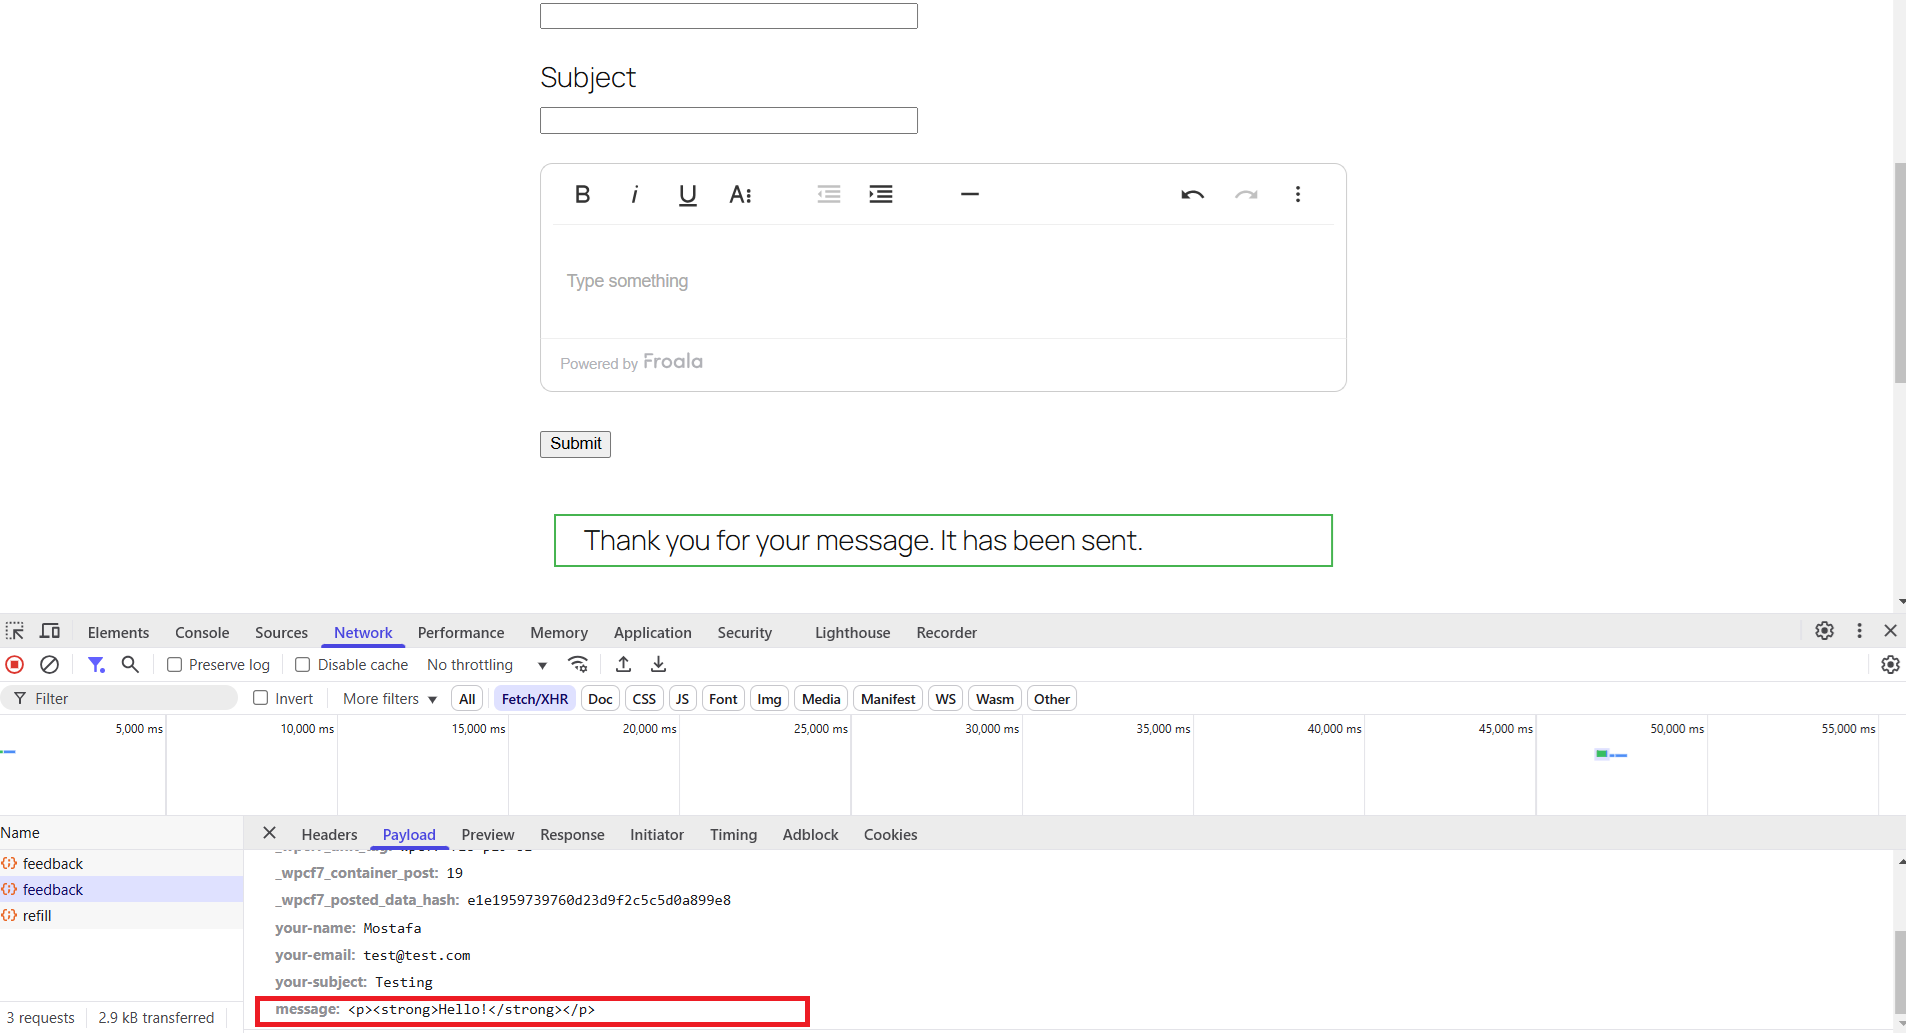This screenshot has width=1906, height=1033.
Task: Open the Console panel in DevTools
Action: 202,632
